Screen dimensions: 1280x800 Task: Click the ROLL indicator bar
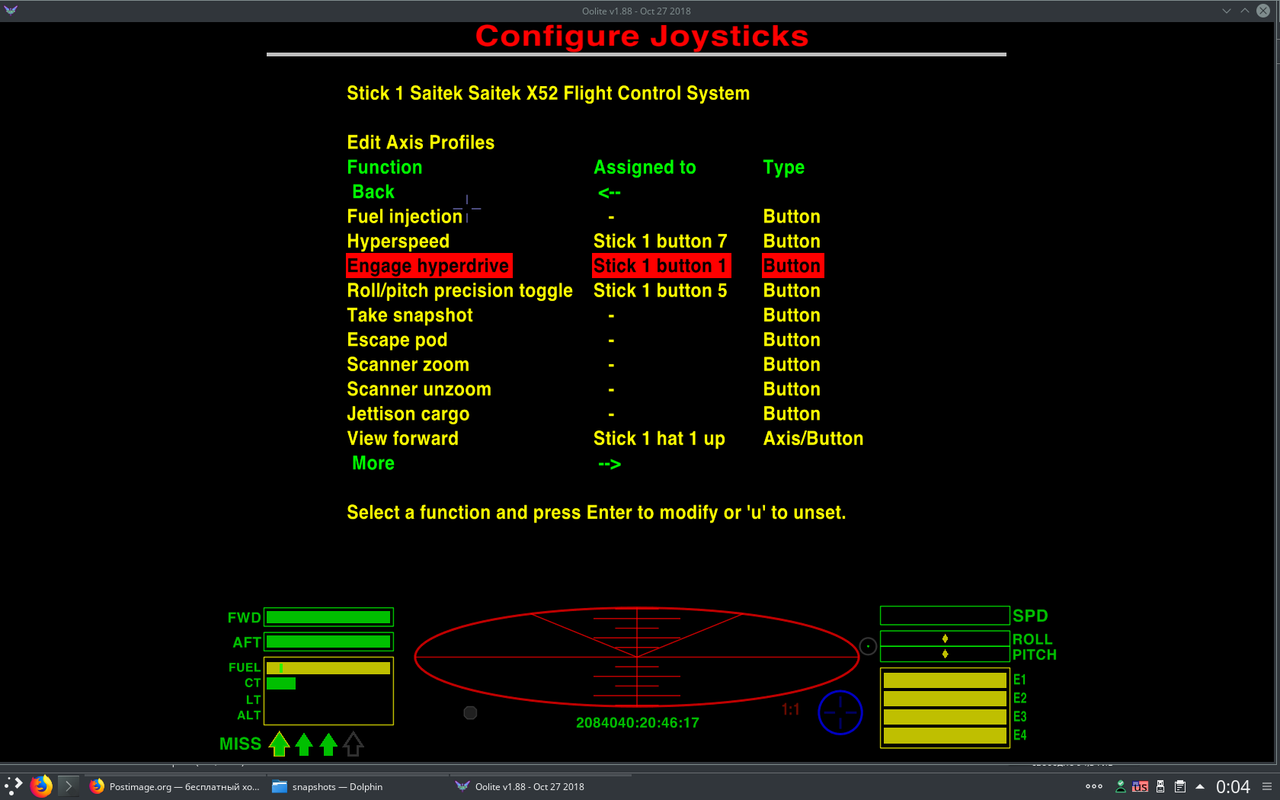pyautogui.click(x=945, y=638)
